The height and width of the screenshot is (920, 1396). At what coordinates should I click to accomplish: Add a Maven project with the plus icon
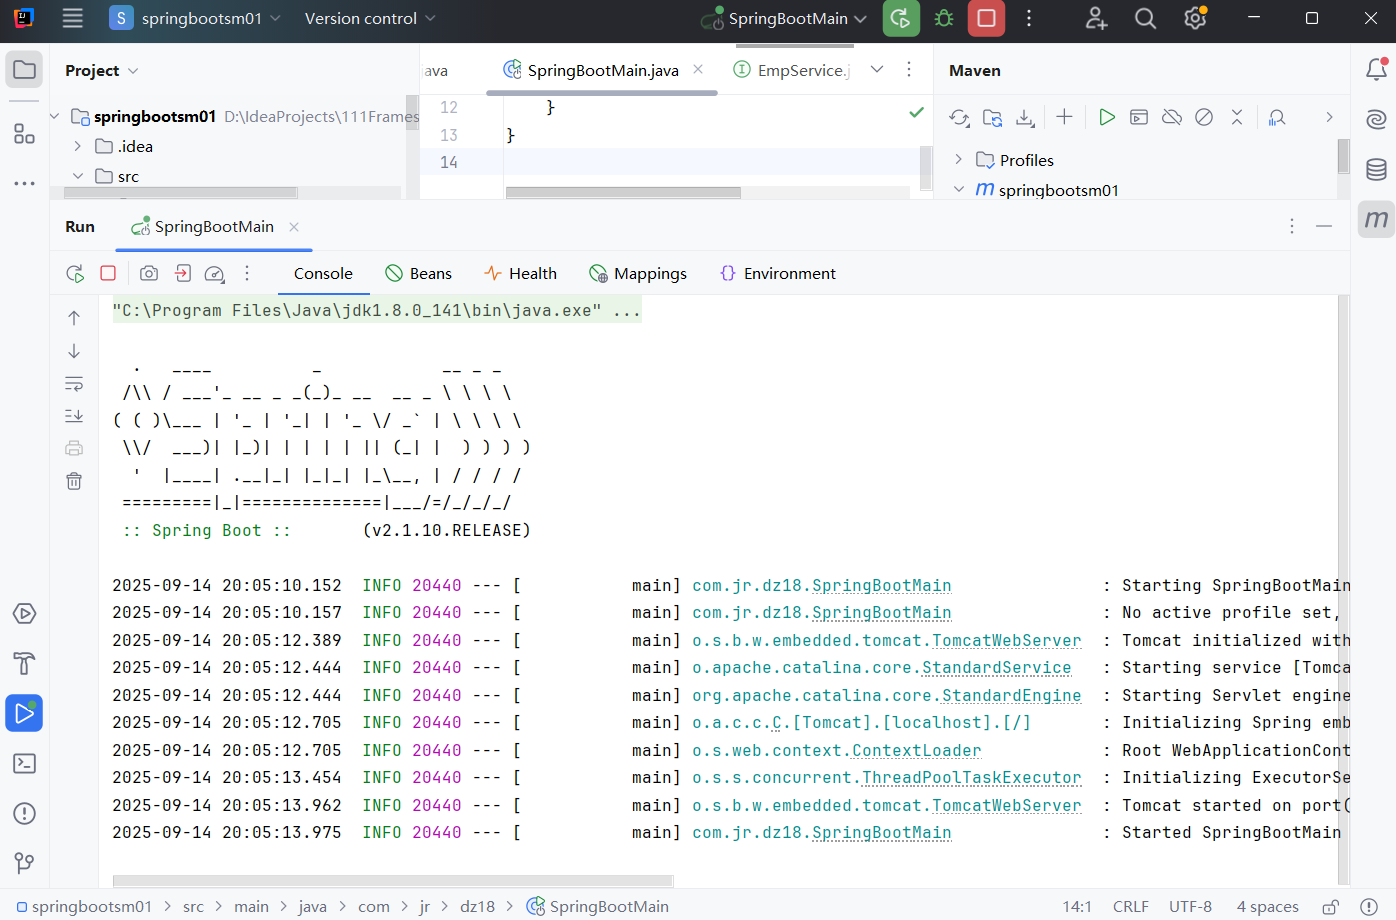point(1064,117)
